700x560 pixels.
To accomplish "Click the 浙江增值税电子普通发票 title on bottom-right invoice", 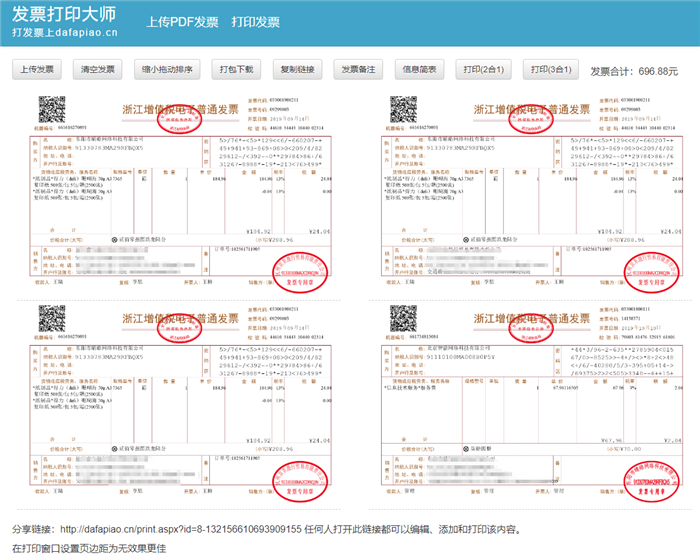I will coord(532,319).
